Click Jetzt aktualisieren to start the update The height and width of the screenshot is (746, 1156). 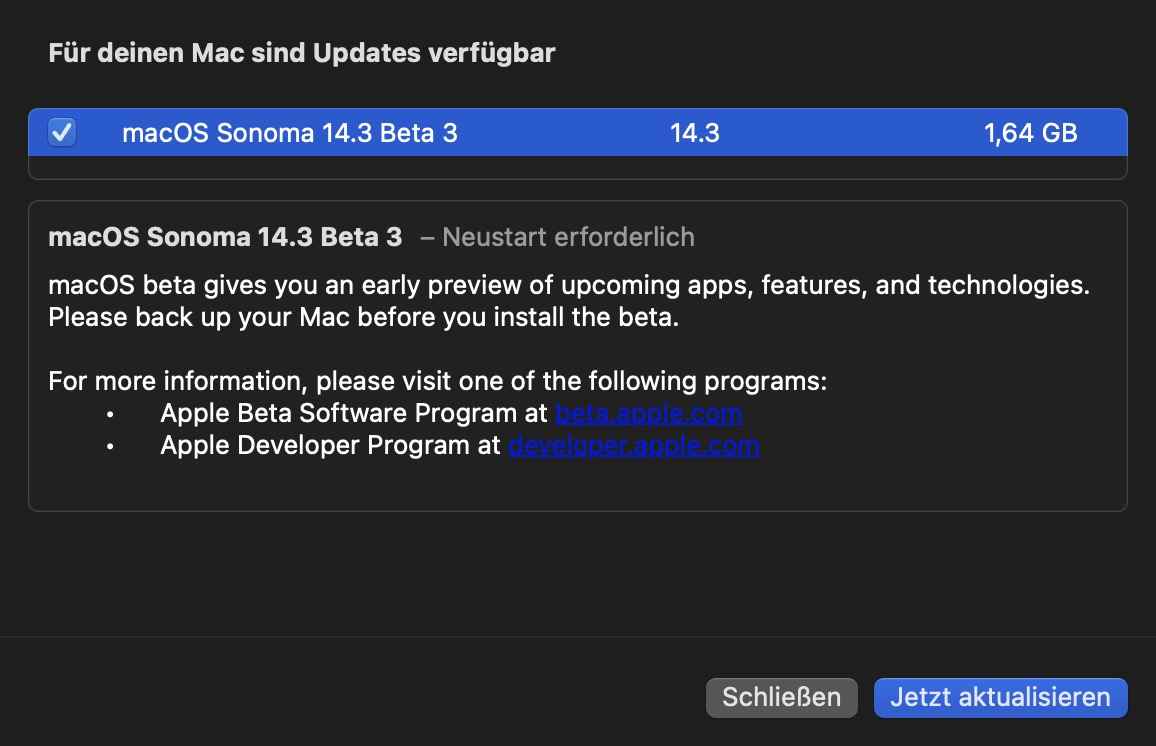(x=1000, y=697)
